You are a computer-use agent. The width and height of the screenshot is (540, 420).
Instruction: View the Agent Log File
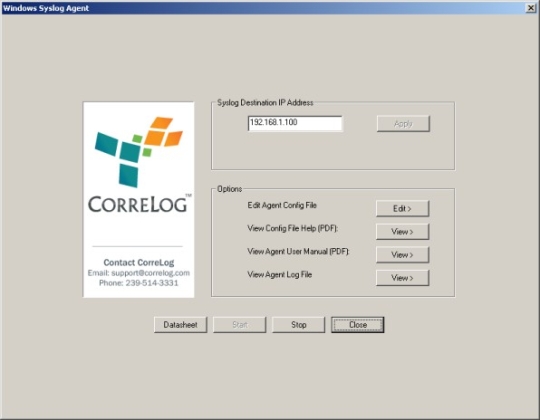pos(402,278)
